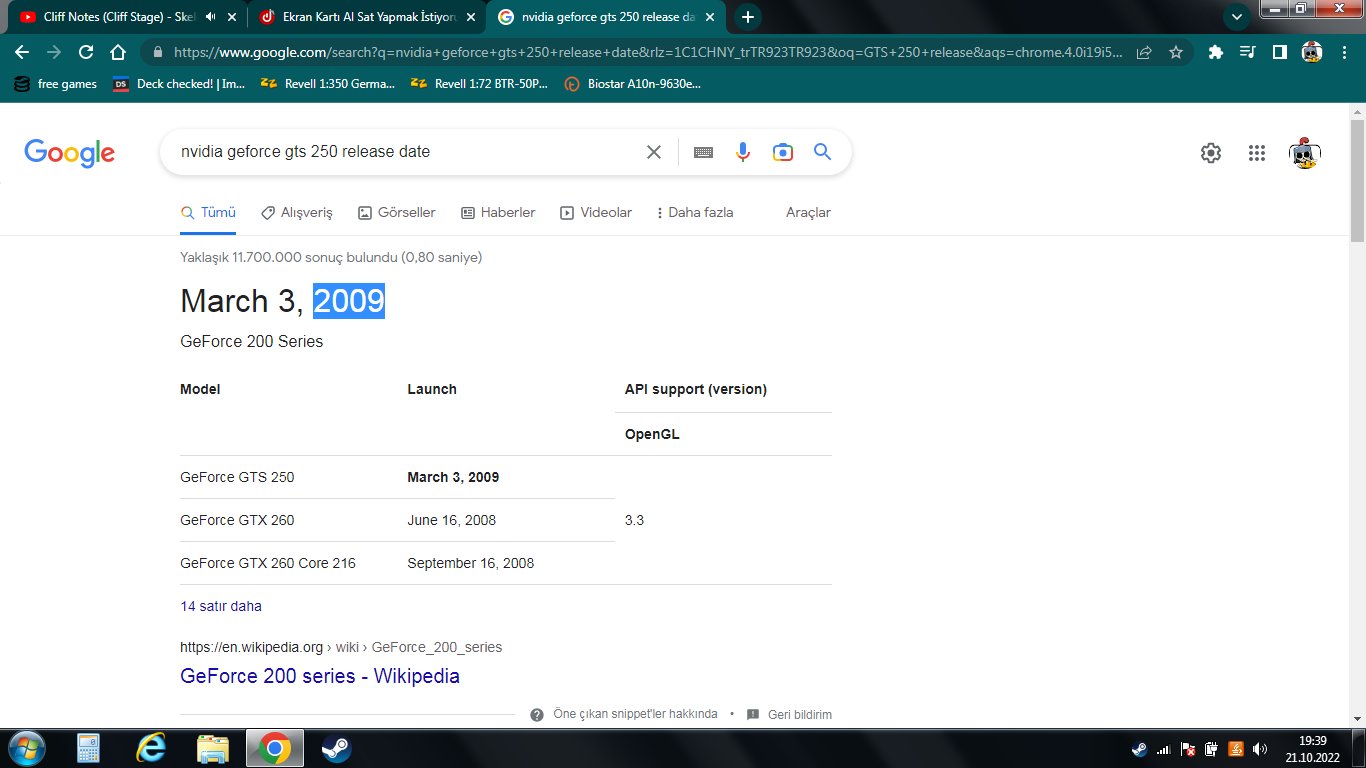Open the Chrome profile avatar menu
Viewport: 1366px width, 768px height.
(1312, 52)
